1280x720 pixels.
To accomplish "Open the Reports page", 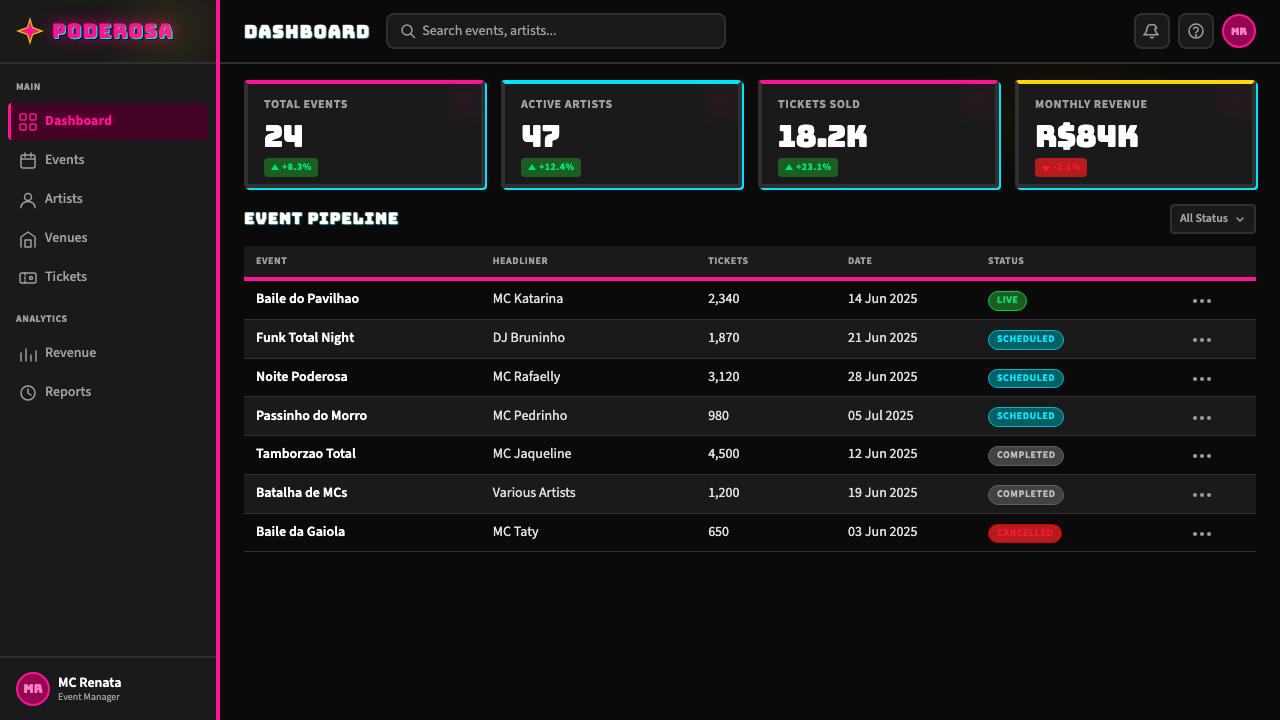I will [x=108, y=392].
